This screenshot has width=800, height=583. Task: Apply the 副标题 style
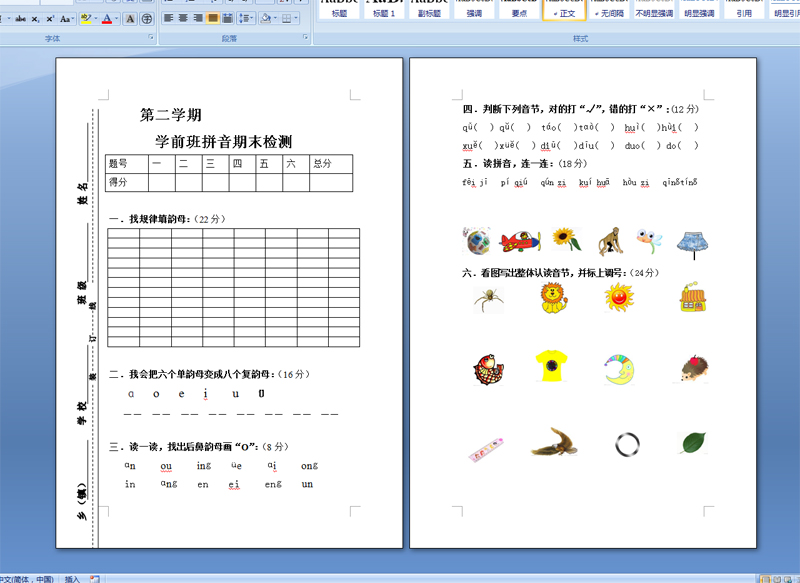[x=429, y=9]
